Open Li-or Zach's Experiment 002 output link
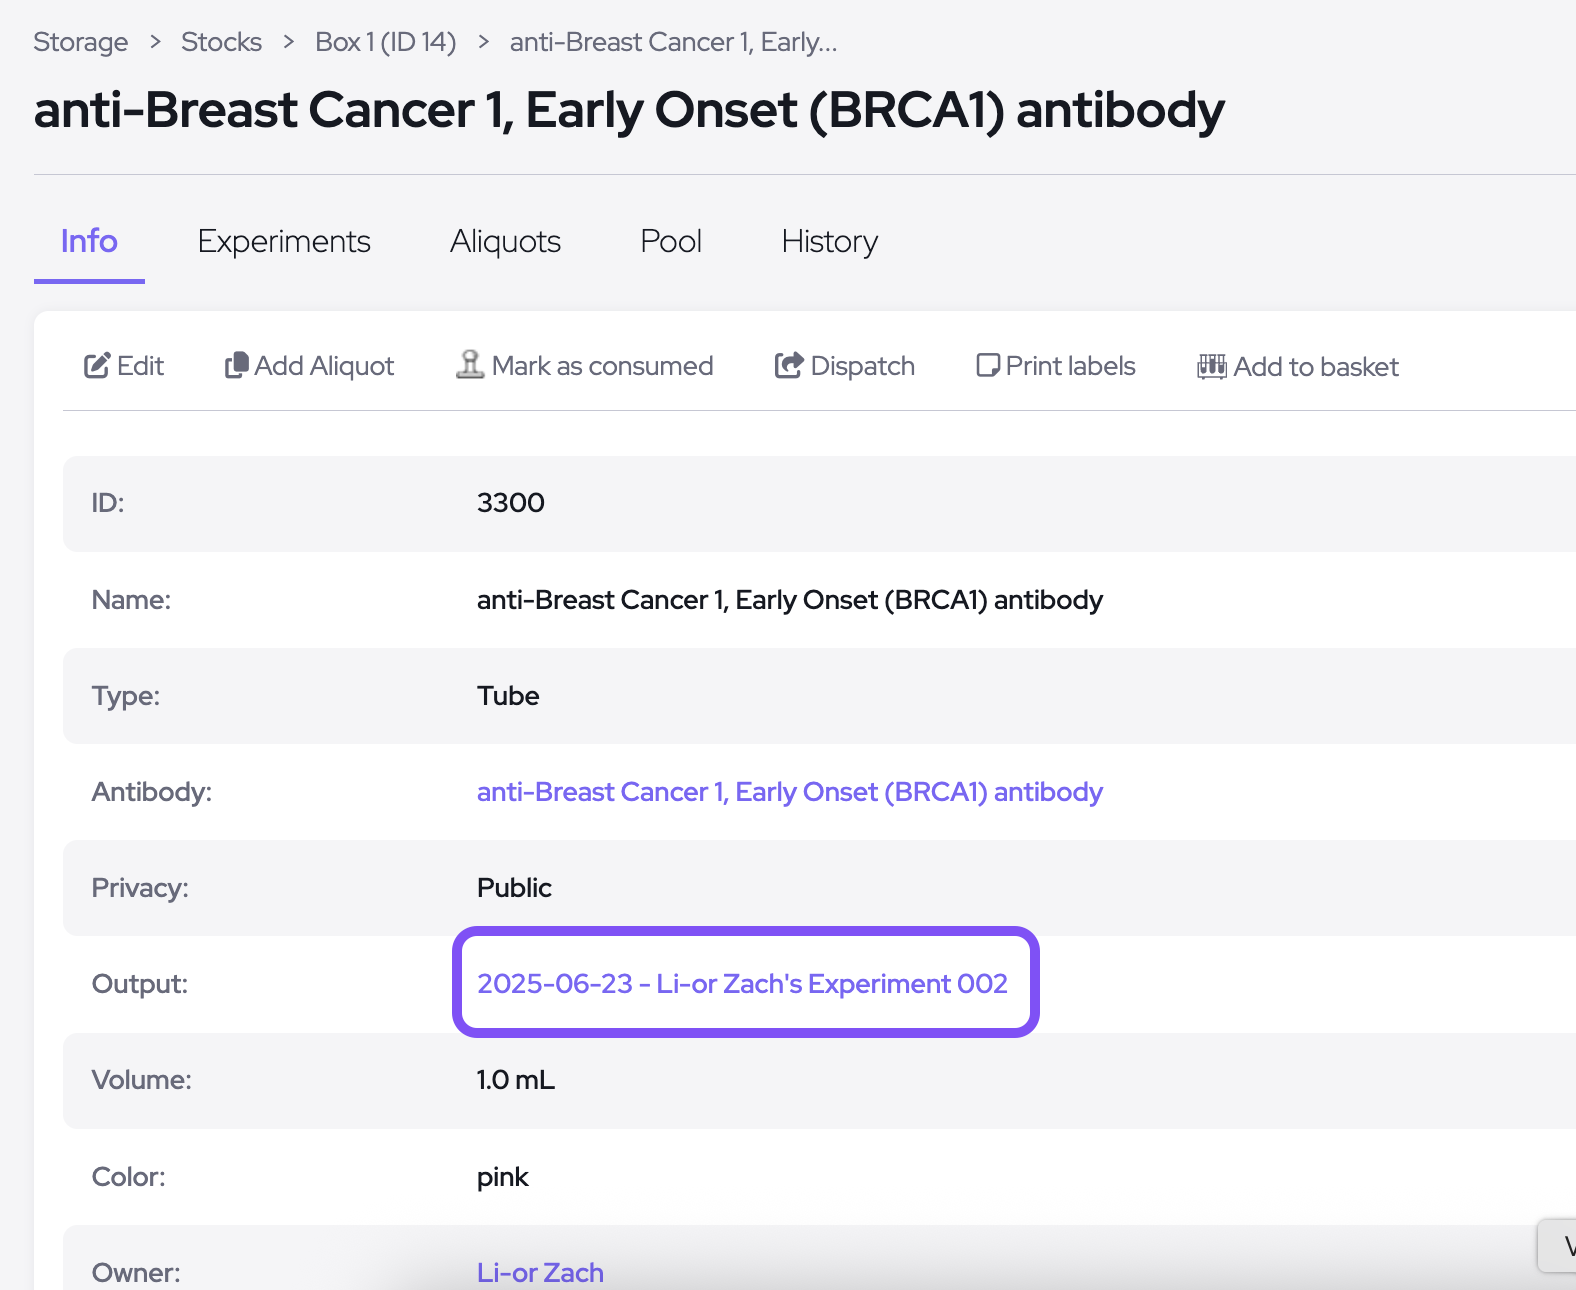This screenshot has height=1290, width=1576. click(x=742, y=984)
